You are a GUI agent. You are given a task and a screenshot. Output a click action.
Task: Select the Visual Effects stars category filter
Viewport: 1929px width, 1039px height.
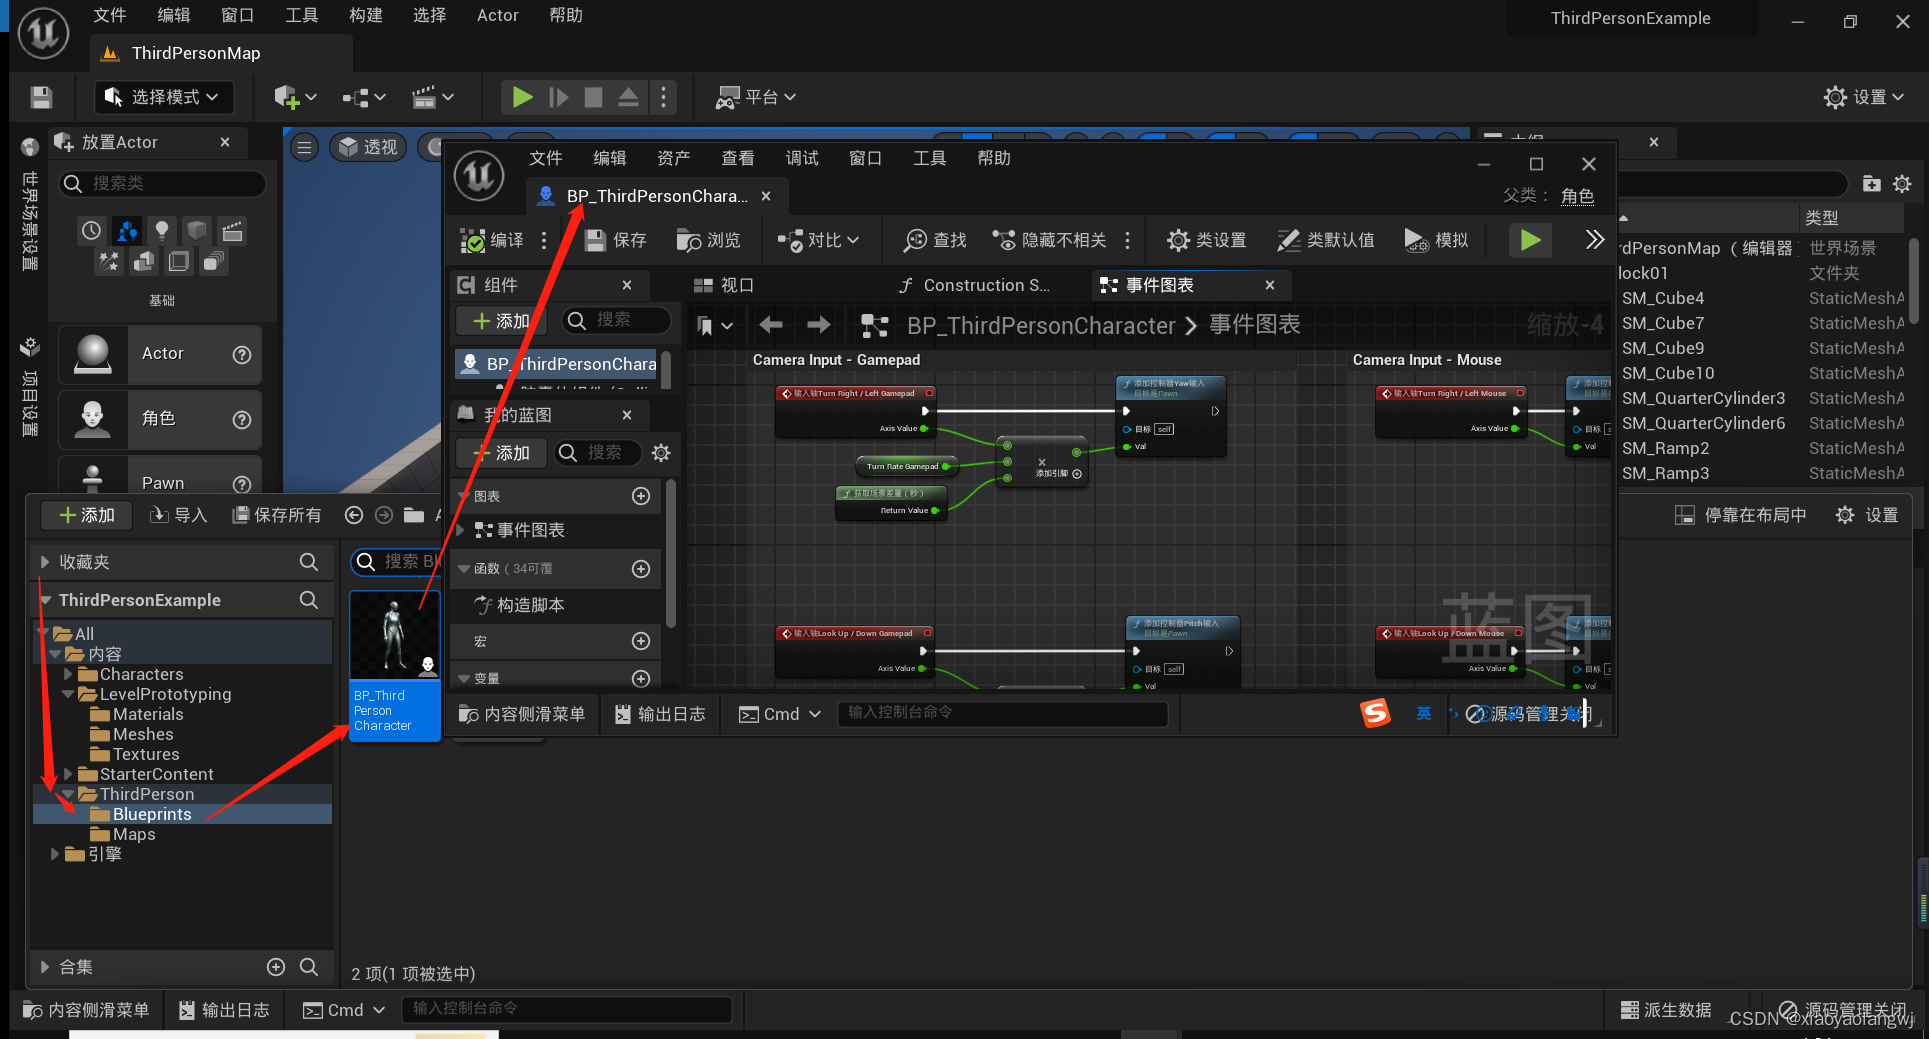[x=108, y=262]
